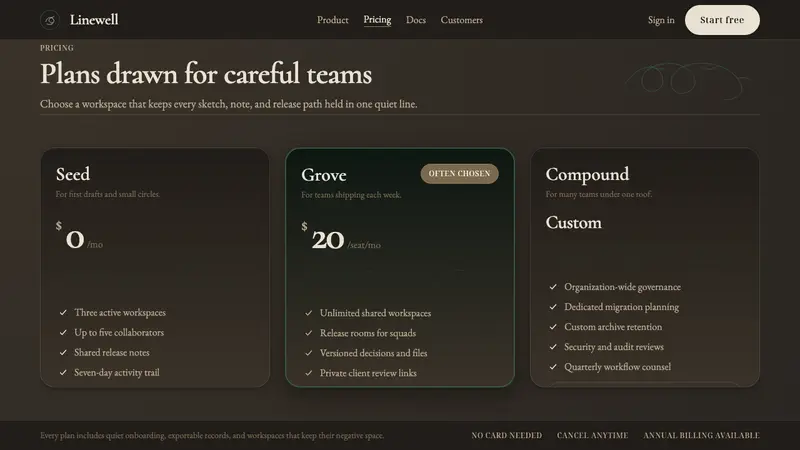800x450 pixels.
Task: Click the checkmark beside Unlimited shared workspaces
Action: (x=309, y=313)
